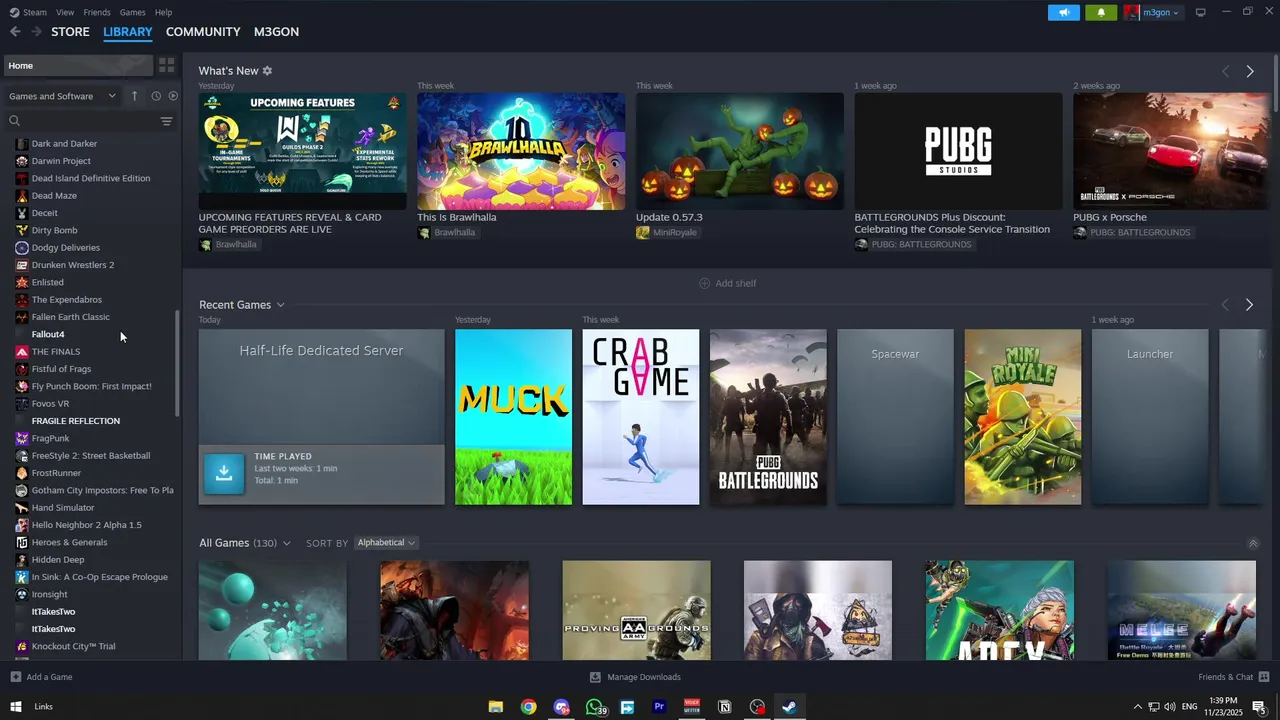This screenshot has width=1280, height=720.
Task: Click the main library page scrollbar
Action: pyautogui.click(x=1275, y=83)
